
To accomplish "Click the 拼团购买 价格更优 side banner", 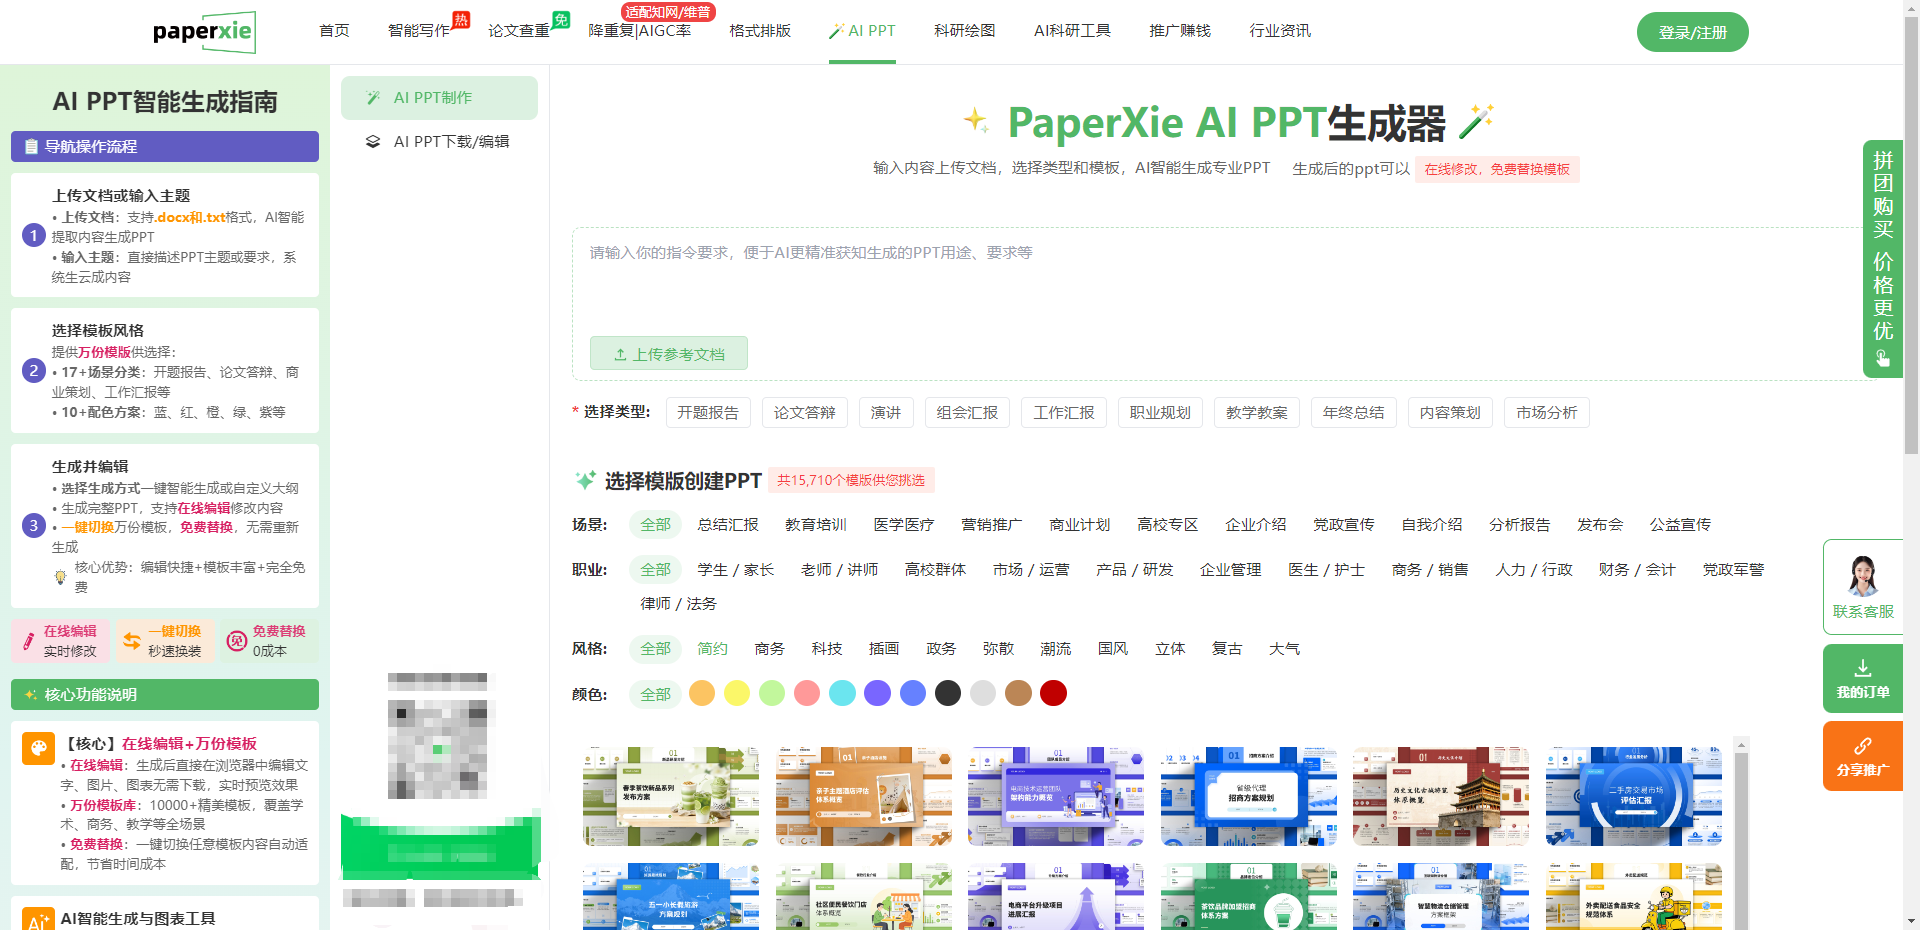I will pos(1882,258).
